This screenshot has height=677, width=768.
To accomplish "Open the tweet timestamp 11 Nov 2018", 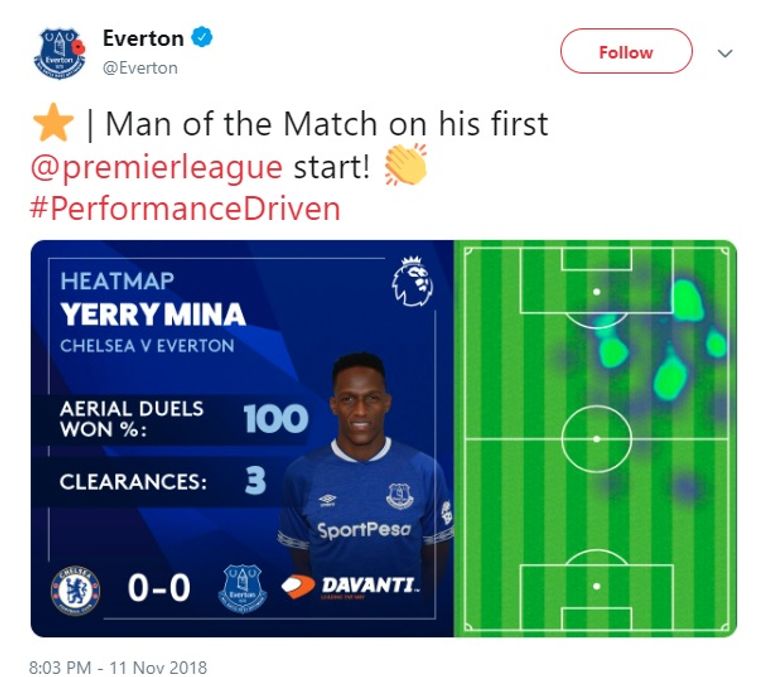I will 118,667.
